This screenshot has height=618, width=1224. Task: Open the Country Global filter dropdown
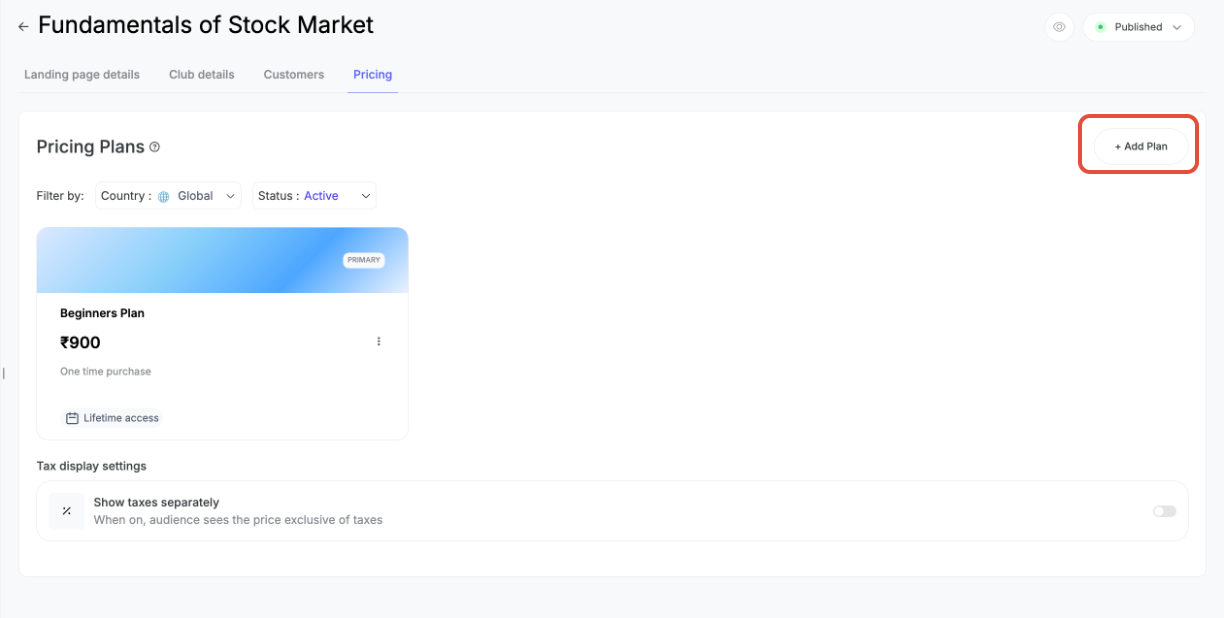[168, 196]
